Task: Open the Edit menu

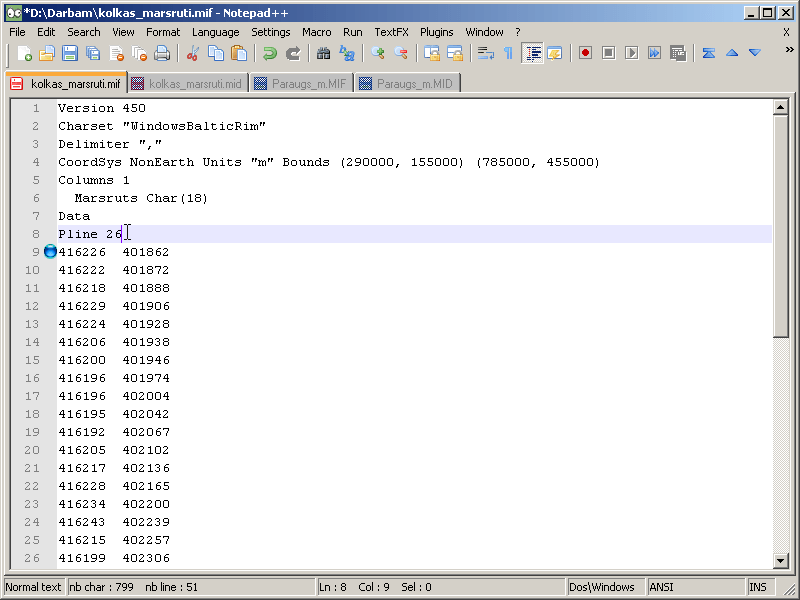Action: 46,32
